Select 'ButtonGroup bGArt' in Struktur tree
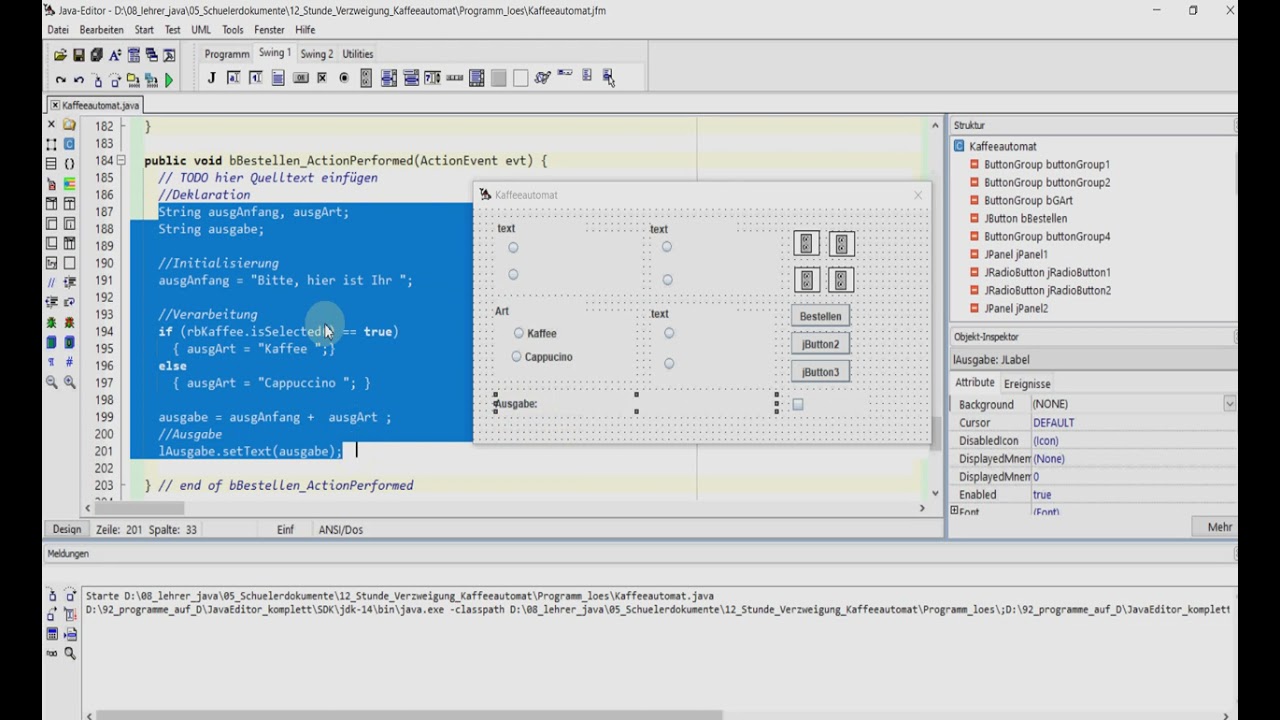The width and height of the screenshot is (1280, 720). tap(1028, 200)
